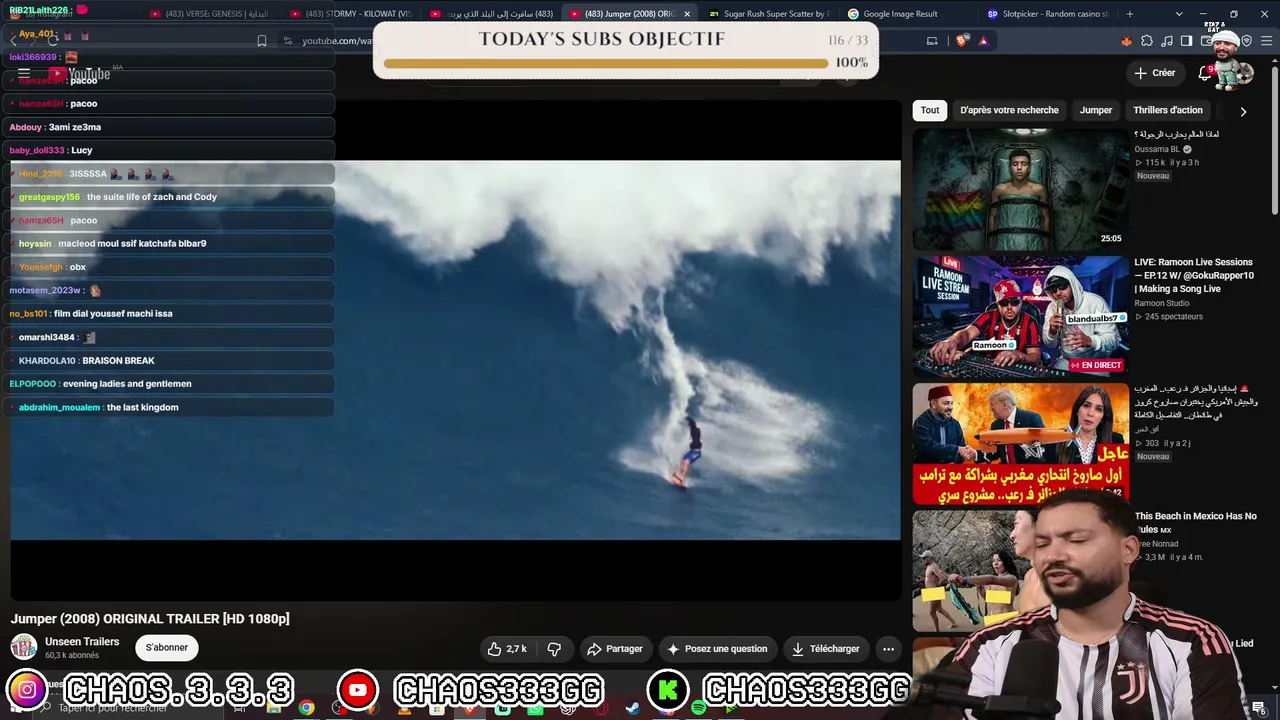
Task: Open the Ramoon Live Sessions thumbnail
Action: coord(1020,316)
